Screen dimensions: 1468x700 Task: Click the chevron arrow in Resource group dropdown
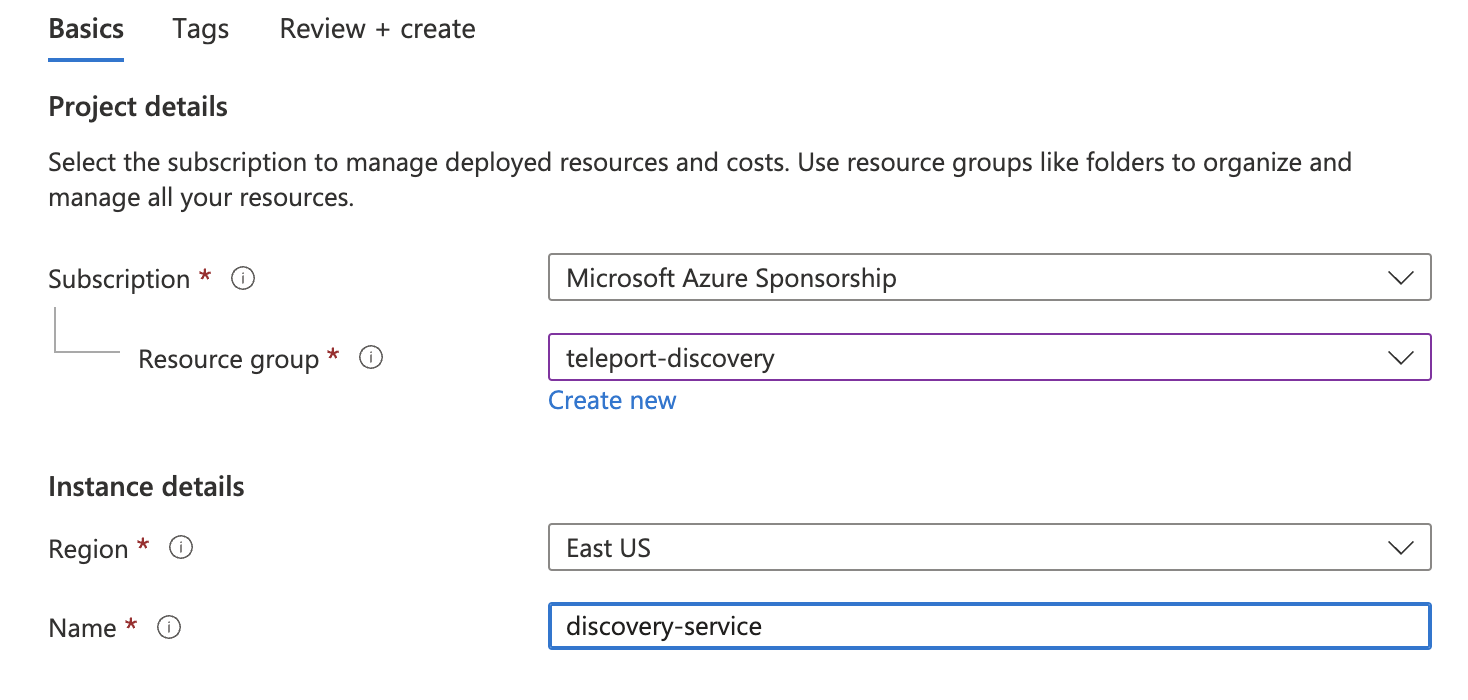(1401, 358)
